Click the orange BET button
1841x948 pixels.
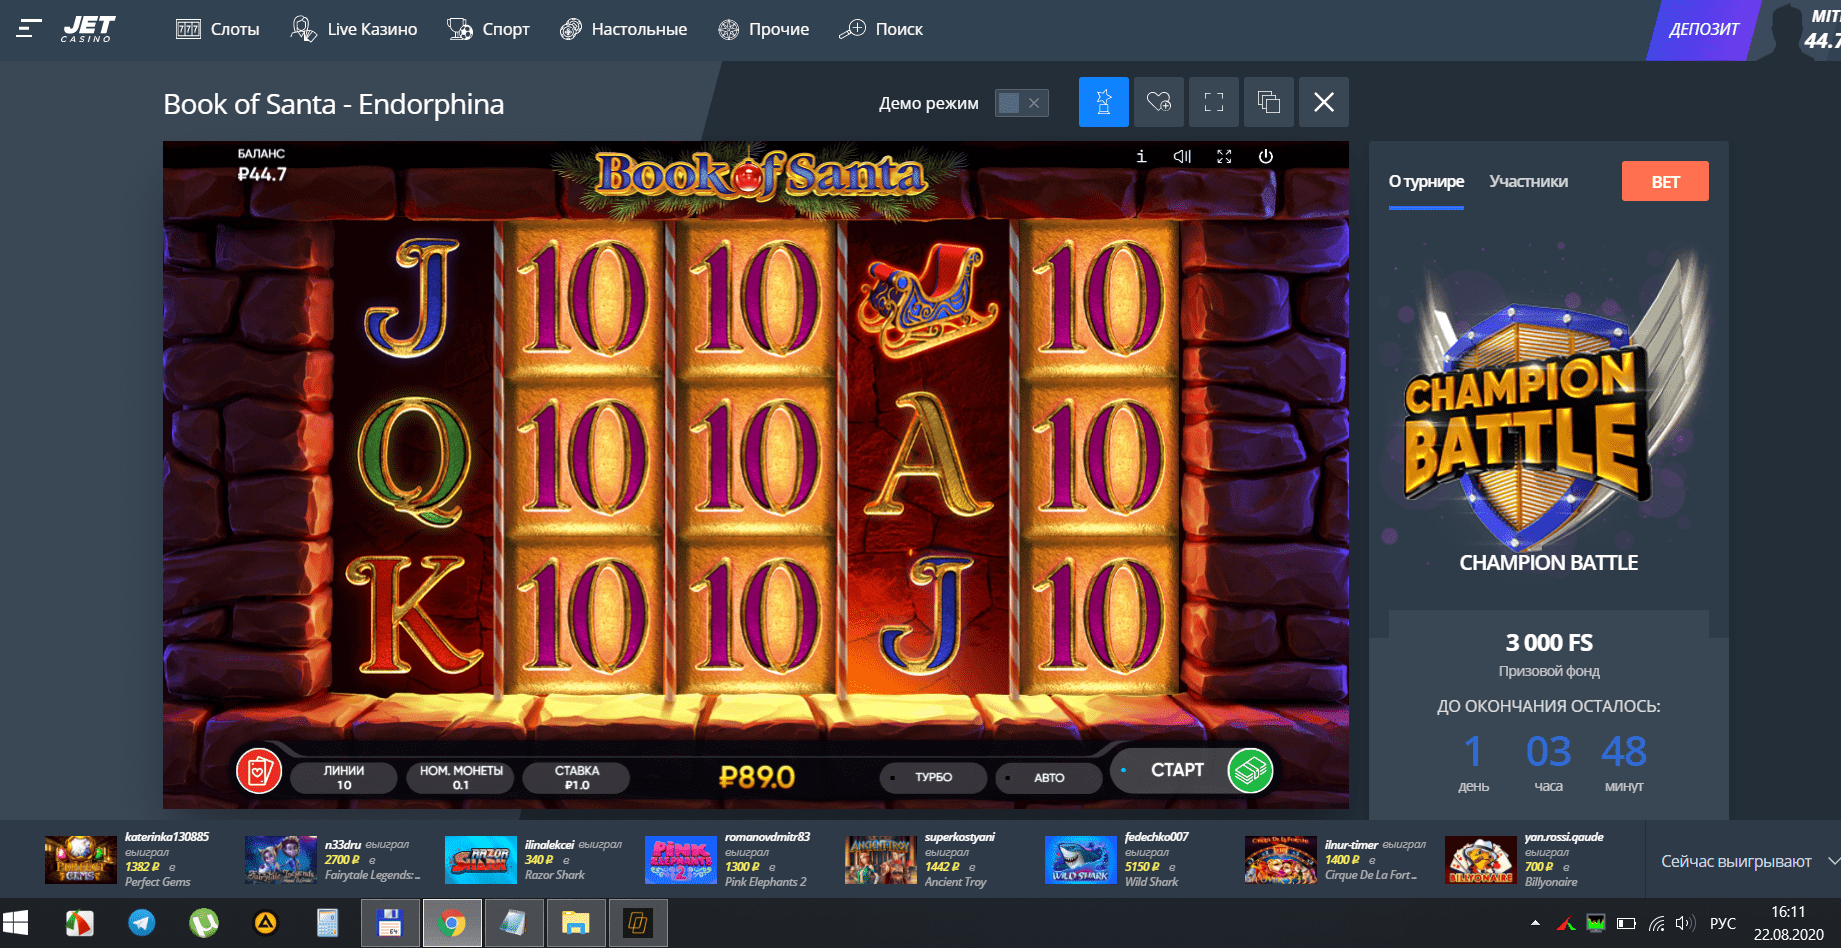[x=1665, y=181]
